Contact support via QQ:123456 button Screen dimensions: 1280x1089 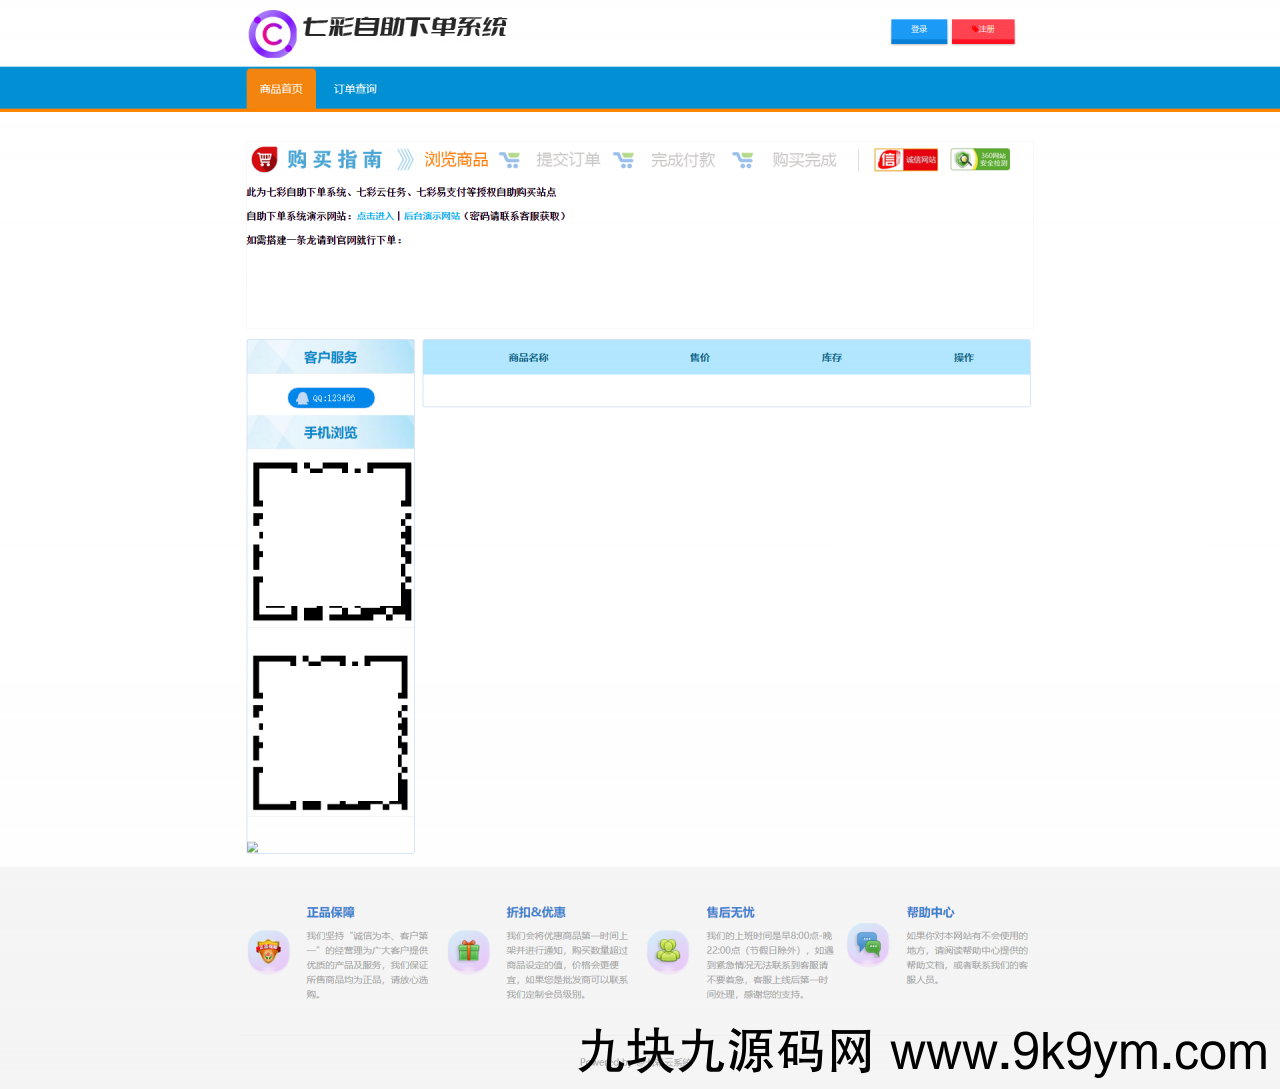pos(331,398)
